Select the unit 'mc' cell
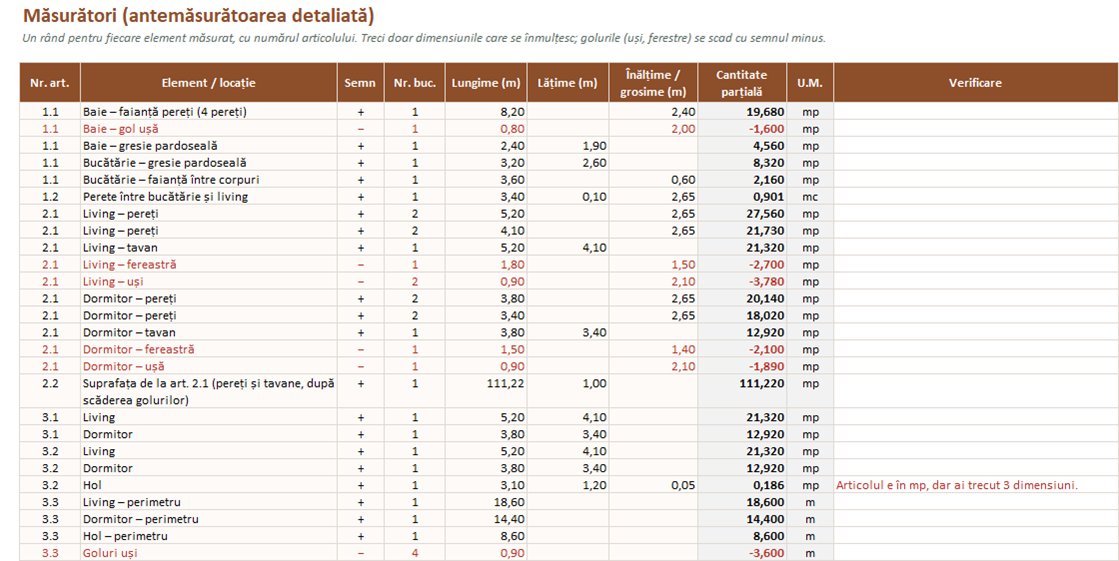Screen dimensions: 1119x561 (x=810, y=197)
